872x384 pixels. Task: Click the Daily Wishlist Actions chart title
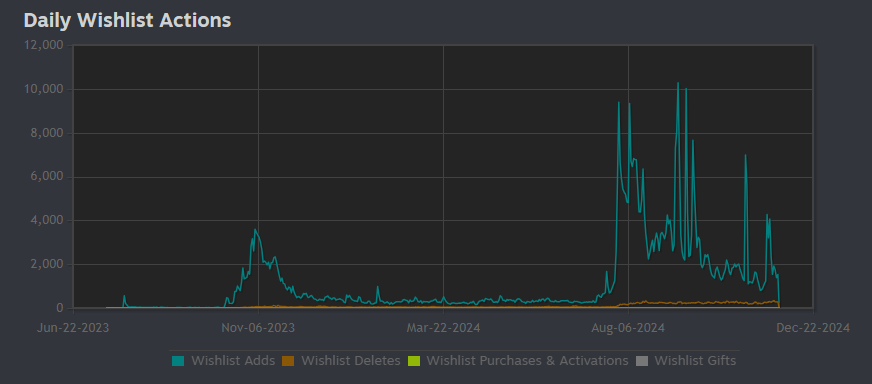[x=127, y=20]
